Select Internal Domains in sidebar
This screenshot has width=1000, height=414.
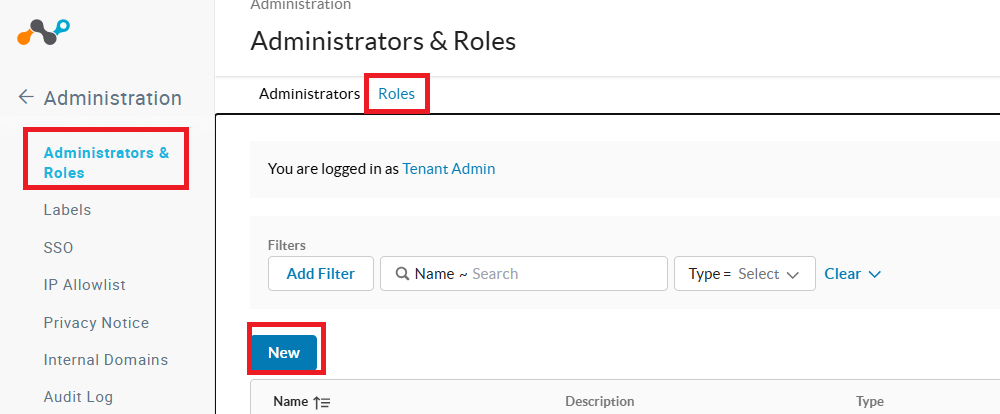105,360
